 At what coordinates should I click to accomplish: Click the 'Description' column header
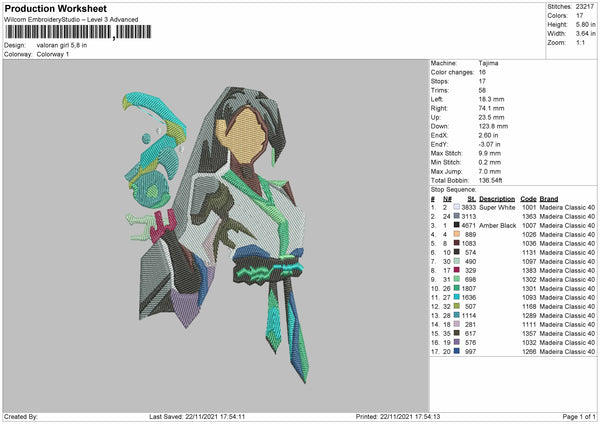497,199
